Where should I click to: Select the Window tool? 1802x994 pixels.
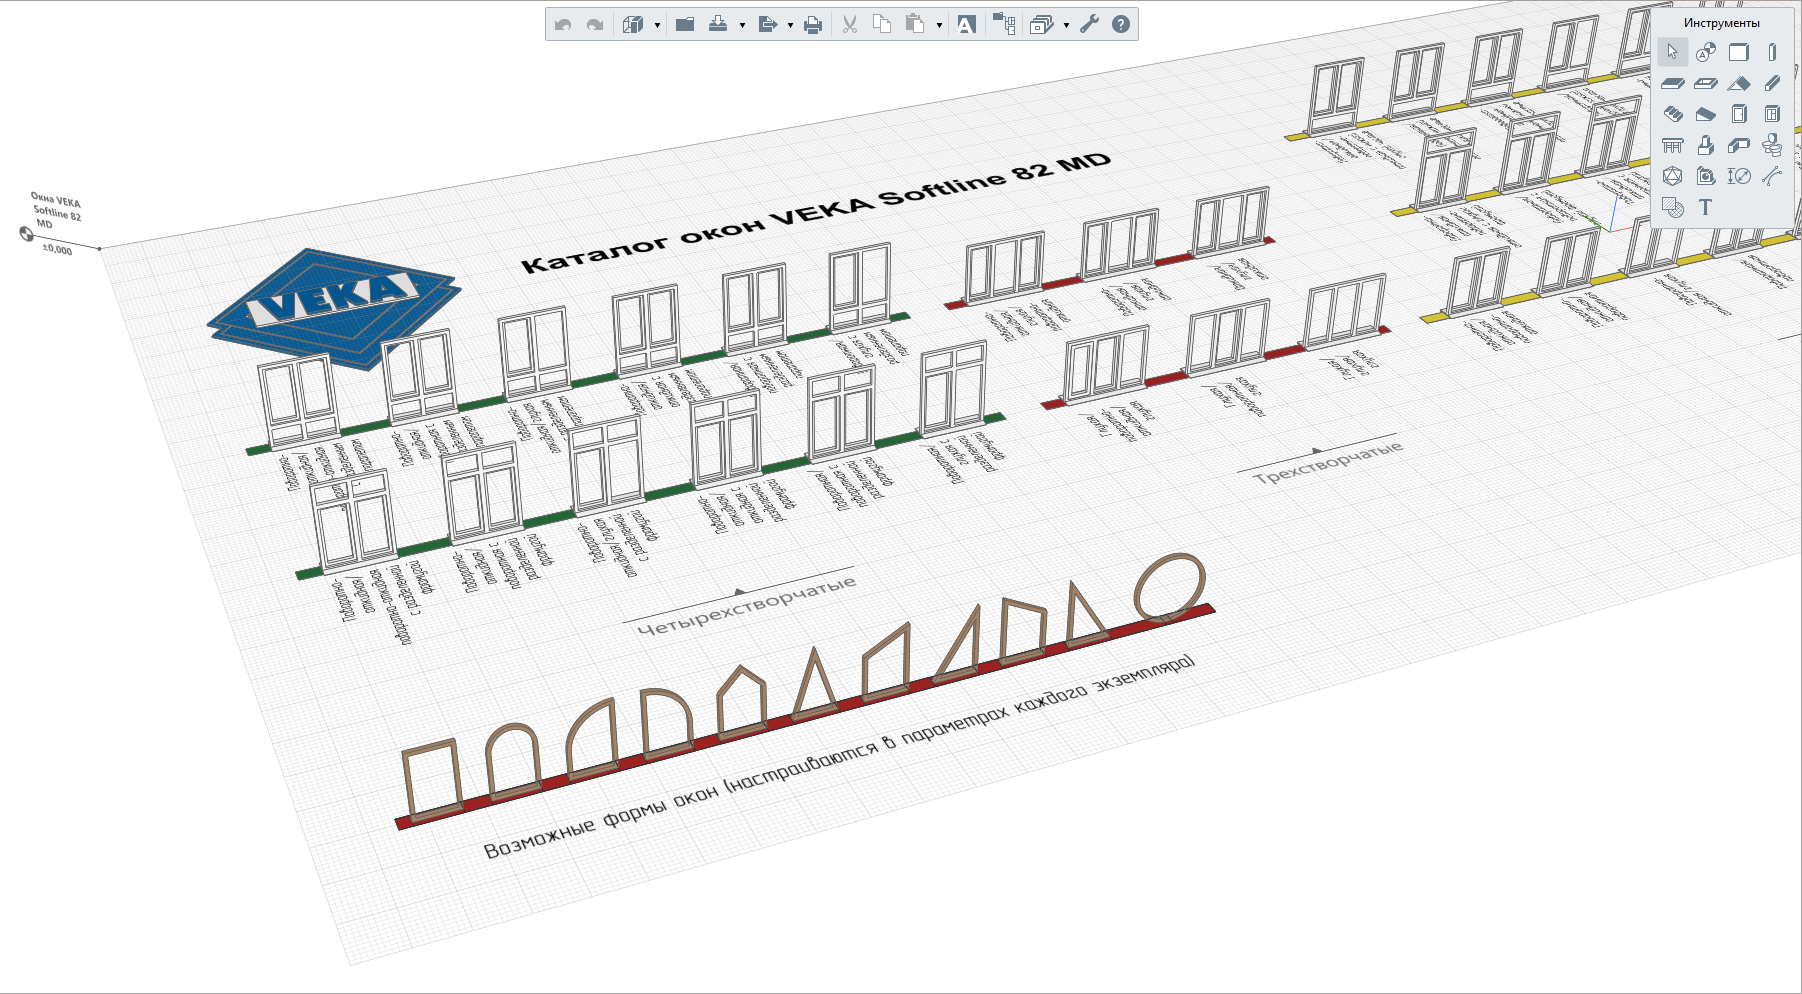(x=1772, y=114)
